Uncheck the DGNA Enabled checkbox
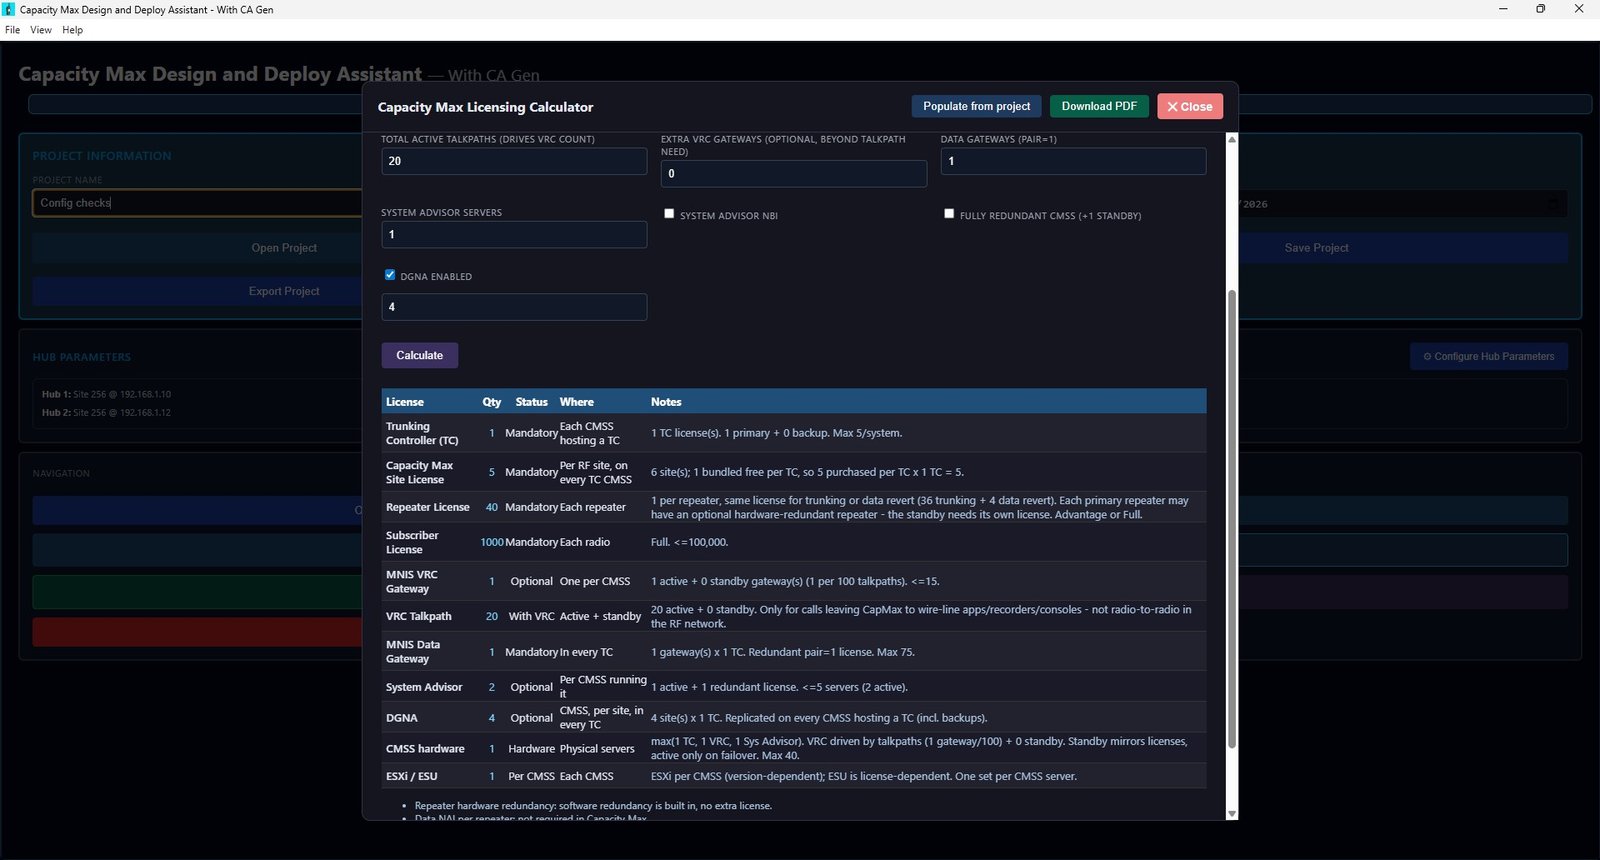Viewport: 1600px width, 860px height. point(390,275)
